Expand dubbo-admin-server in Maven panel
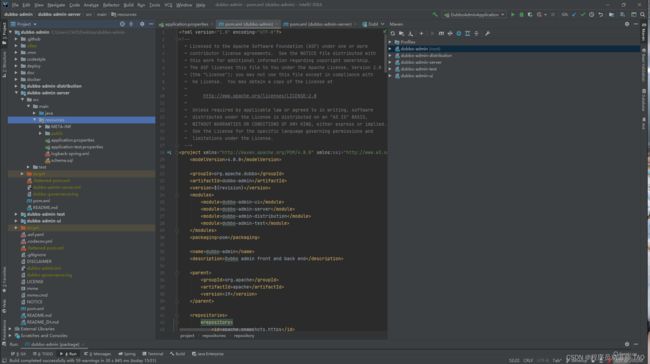Viewport: 650px width, 364px height. pos(390,63)
